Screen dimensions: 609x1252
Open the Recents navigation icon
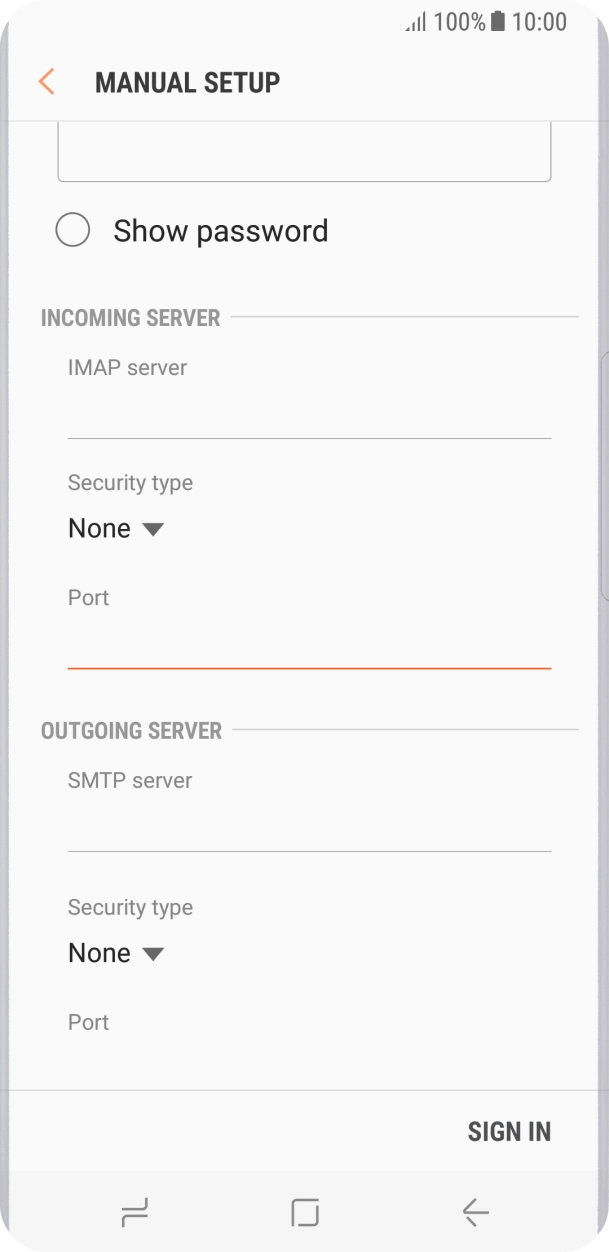tap(135, 1211)
